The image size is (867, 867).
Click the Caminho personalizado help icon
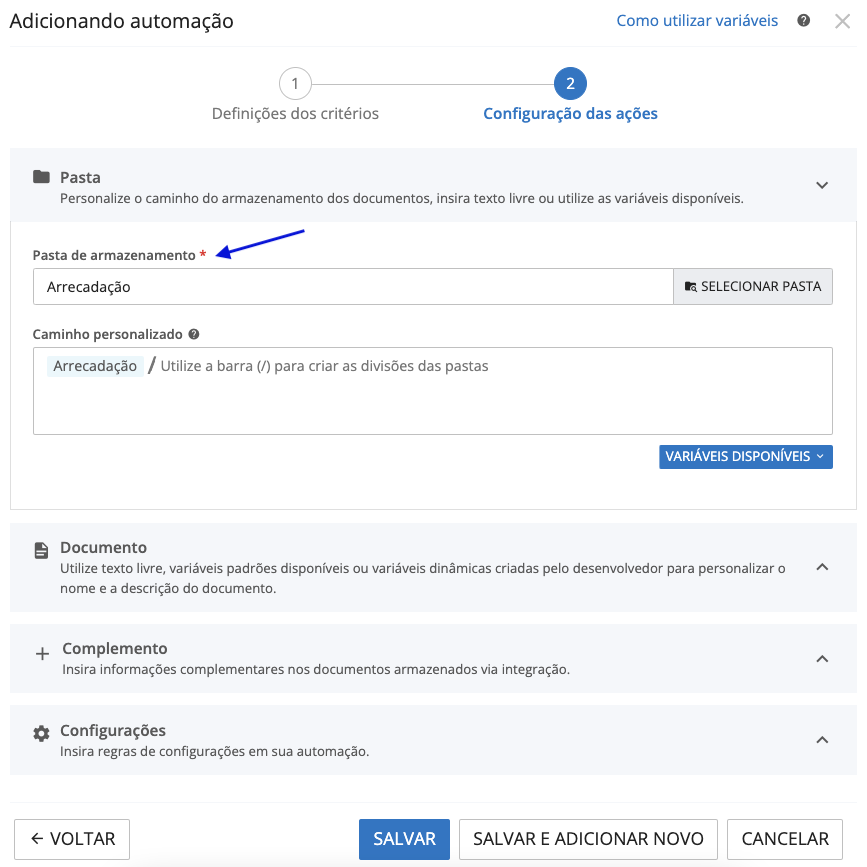coord(194,334)
